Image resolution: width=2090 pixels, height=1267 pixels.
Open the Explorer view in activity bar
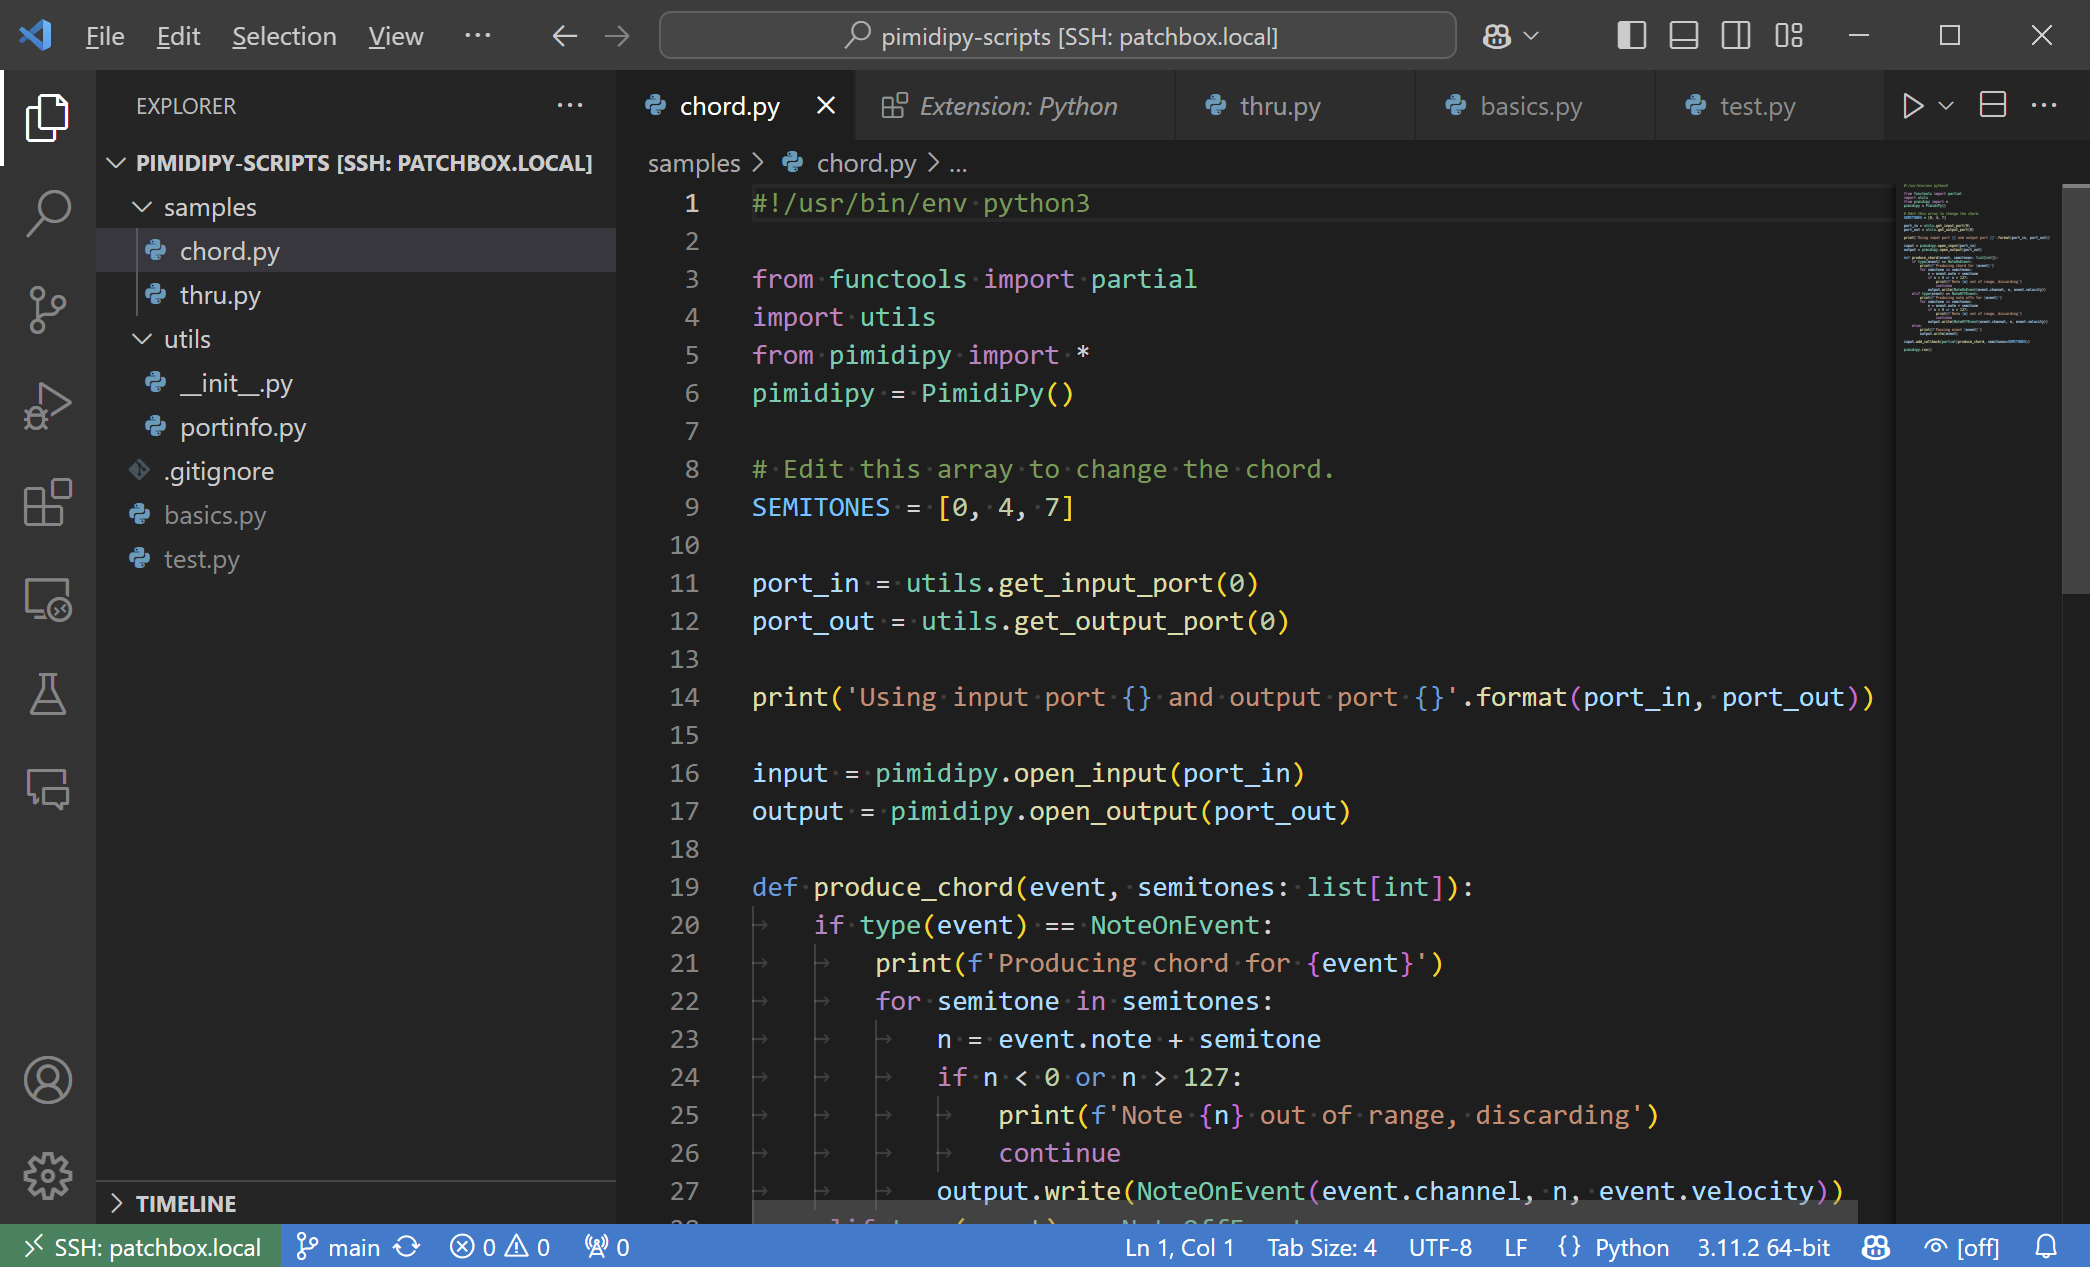(47, 118)
